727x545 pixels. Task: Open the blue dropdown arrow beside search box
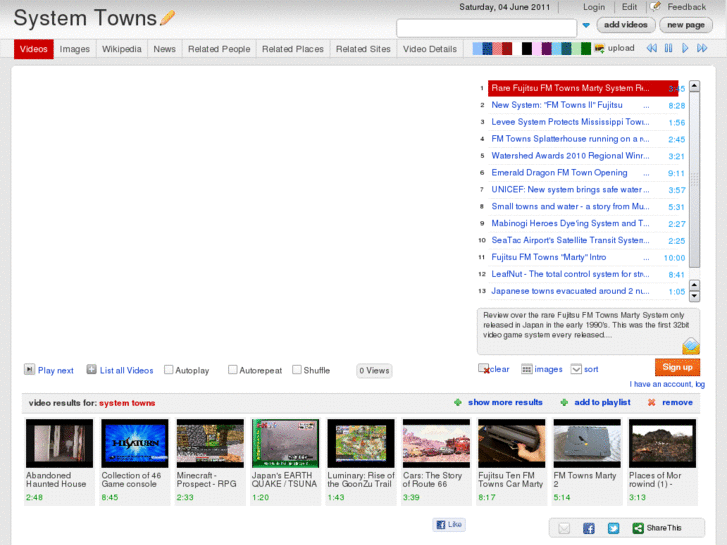586,26
